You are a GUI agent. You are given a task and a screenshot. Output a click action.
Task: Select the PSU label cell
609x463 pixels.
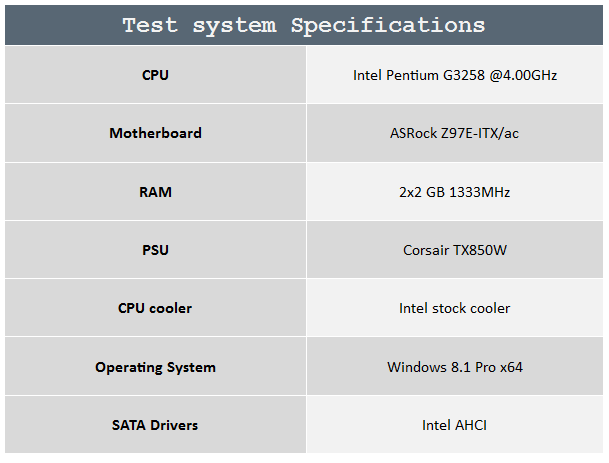(x=155, y=250)
